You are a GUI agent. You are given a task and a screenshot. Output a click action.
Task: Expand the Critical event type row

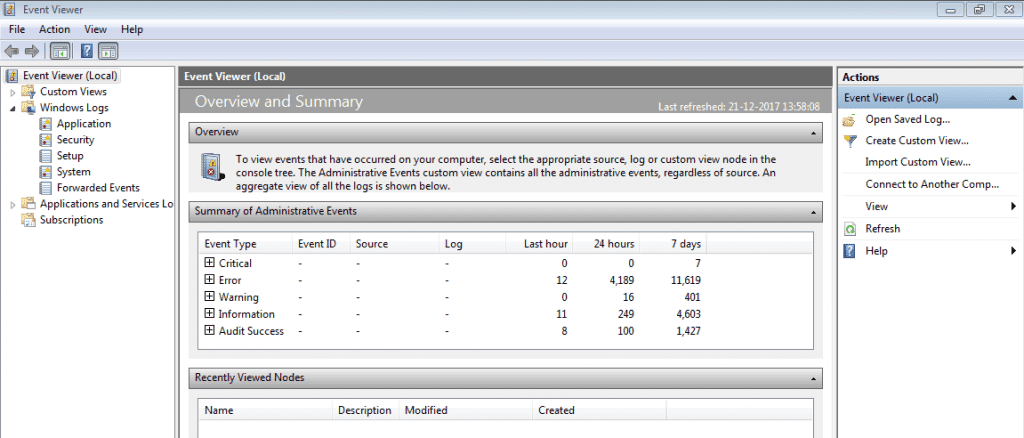pos(209,263)
